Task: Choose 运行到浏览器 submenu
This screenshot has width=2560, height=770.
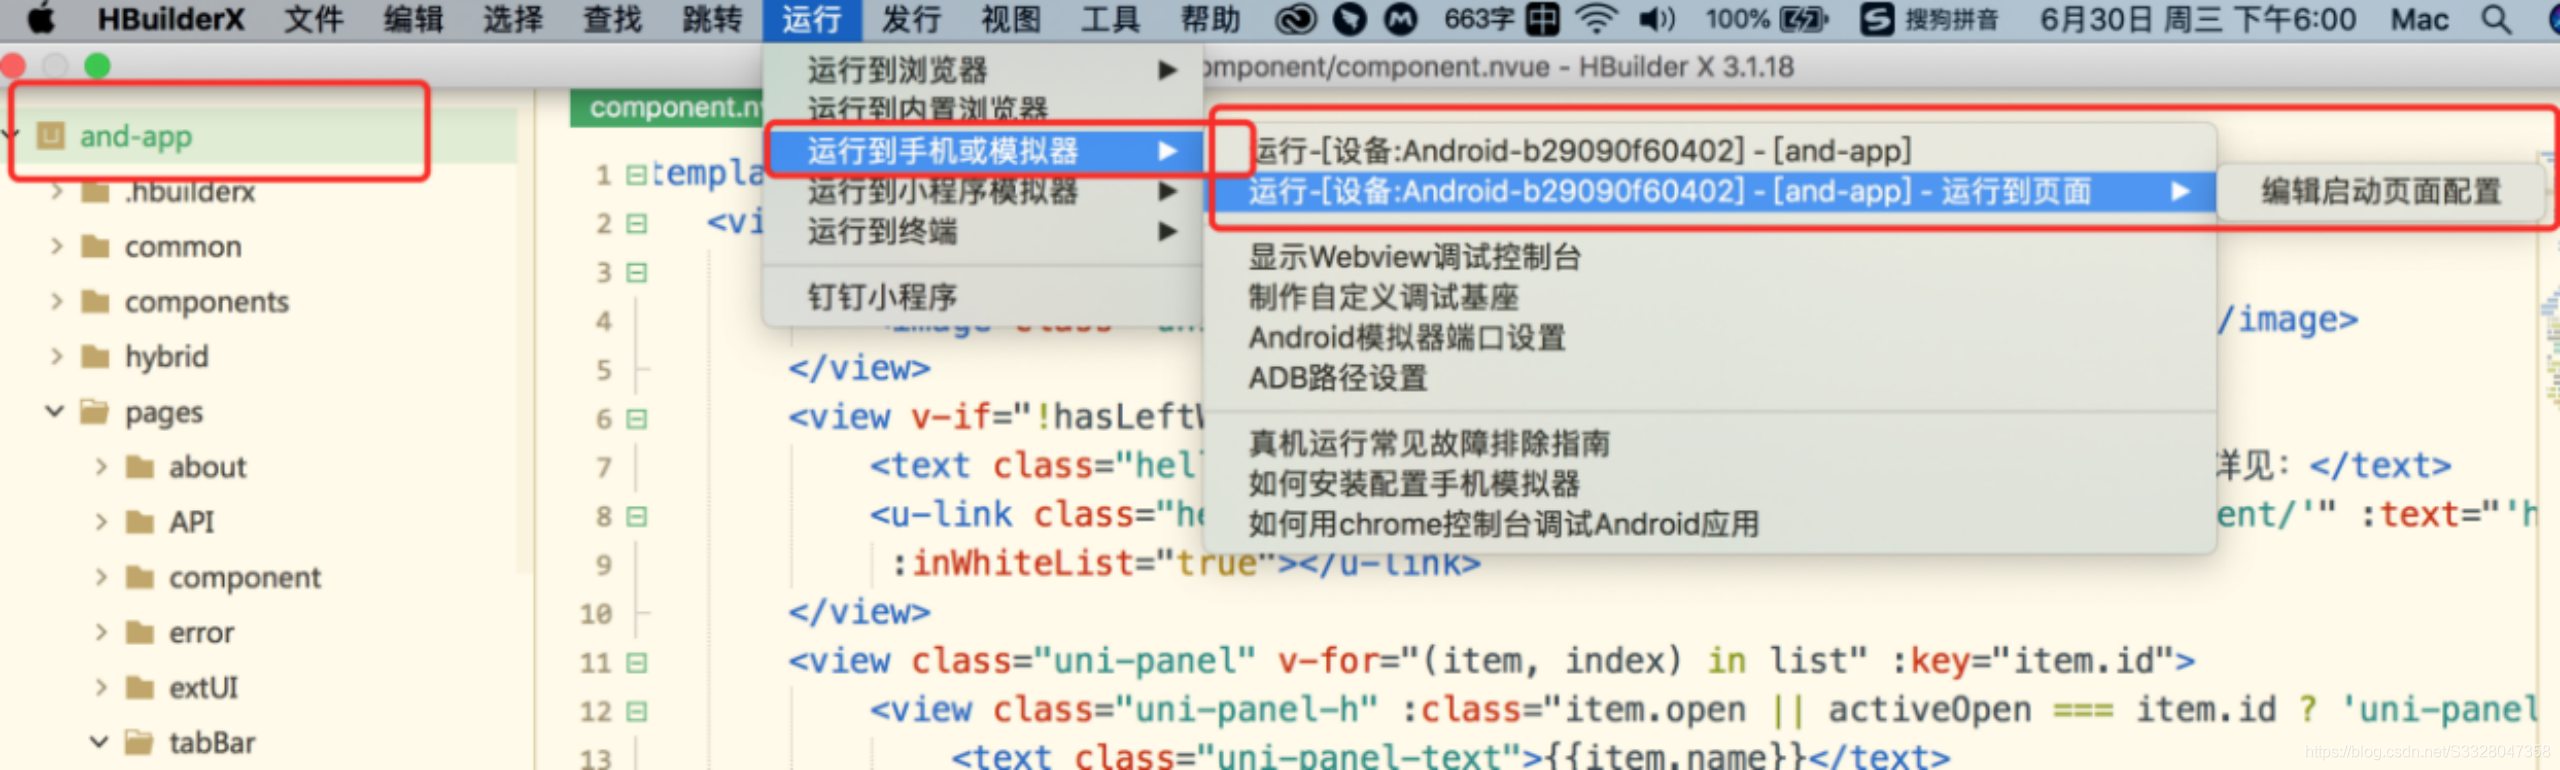Action: pos(983,70)
